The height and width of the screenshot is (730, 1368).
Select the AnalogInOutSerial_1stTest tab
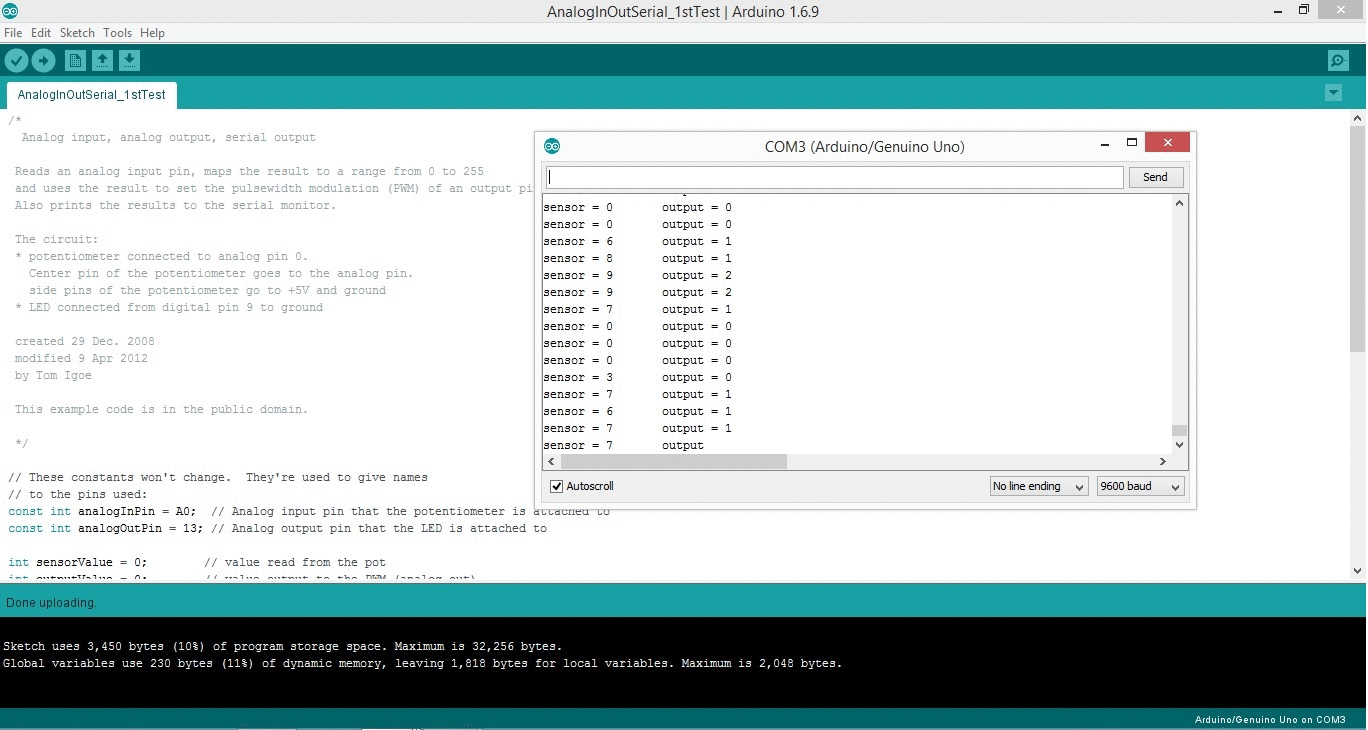point(92,95)
